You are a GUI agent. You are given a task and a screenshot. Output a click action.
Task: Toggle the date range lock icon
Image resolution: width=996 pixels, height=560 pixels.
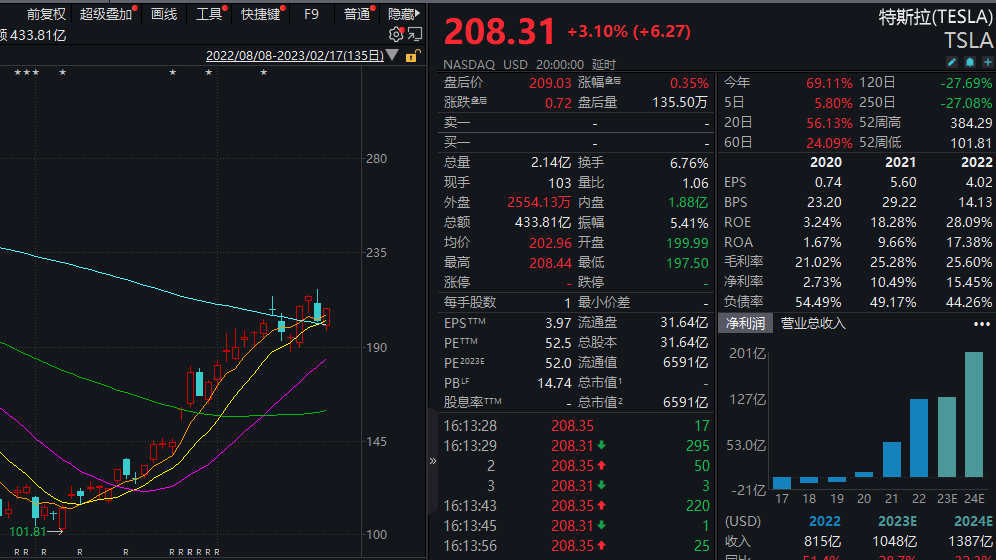pyautogui.click(x=412, y=56)
